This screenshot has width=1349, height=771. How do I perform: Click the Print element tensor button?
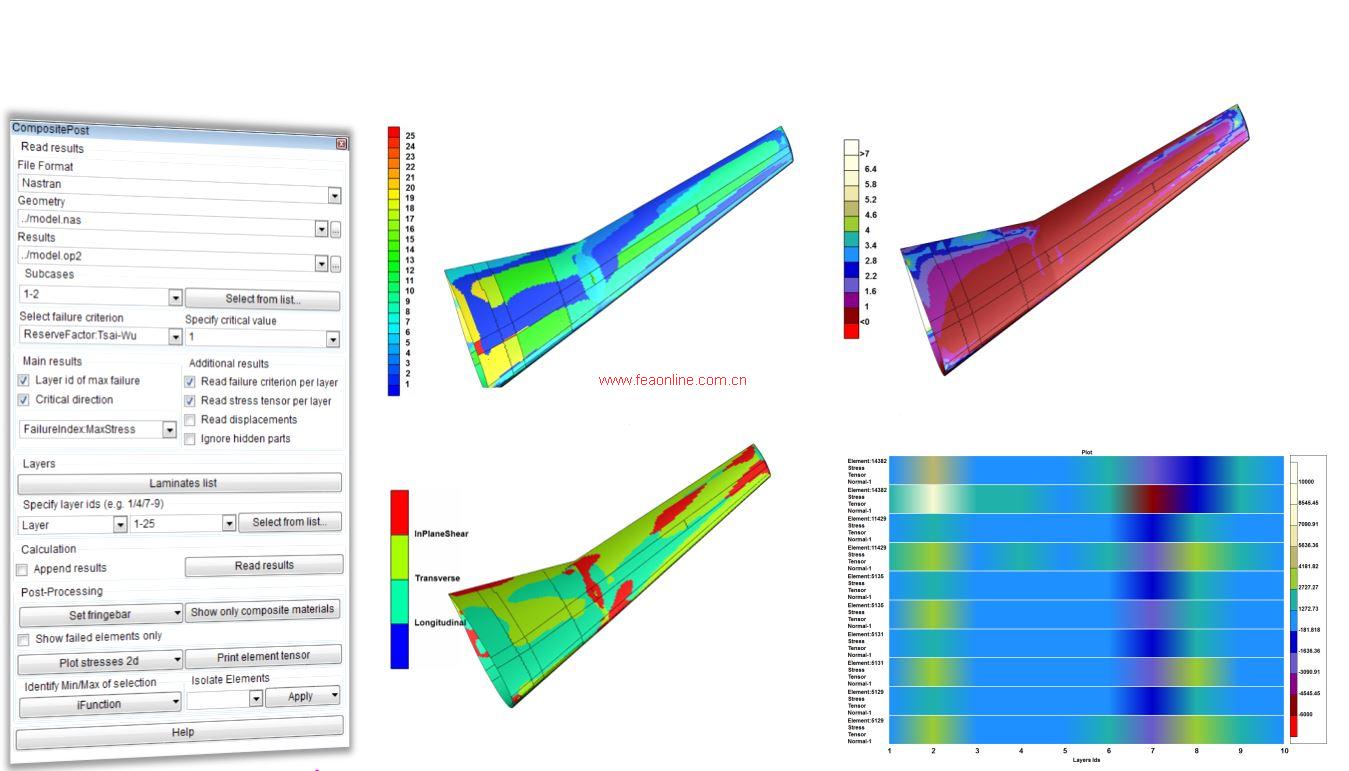click(x=263, y=656)
